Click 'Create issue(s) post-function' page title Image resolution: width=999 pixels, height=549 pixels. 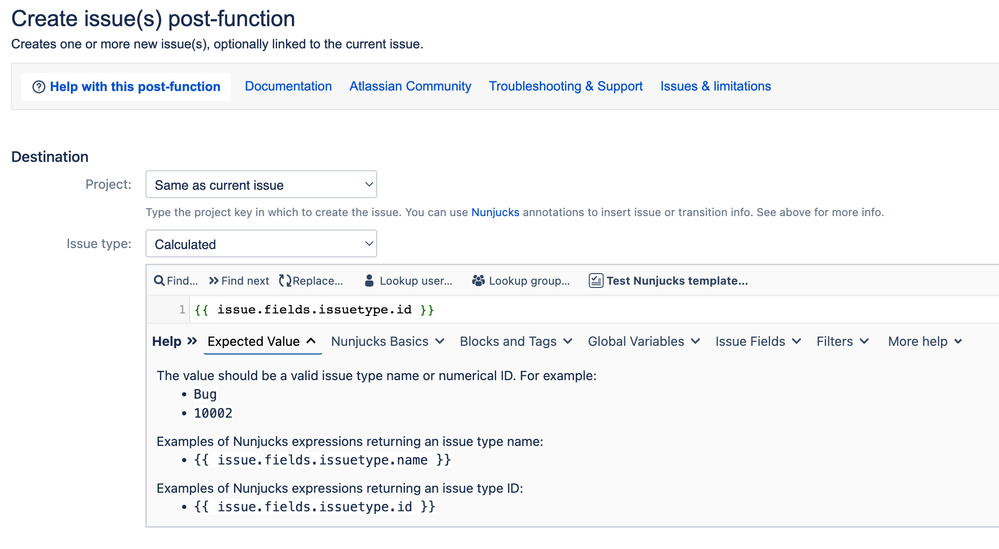(153, 18)
